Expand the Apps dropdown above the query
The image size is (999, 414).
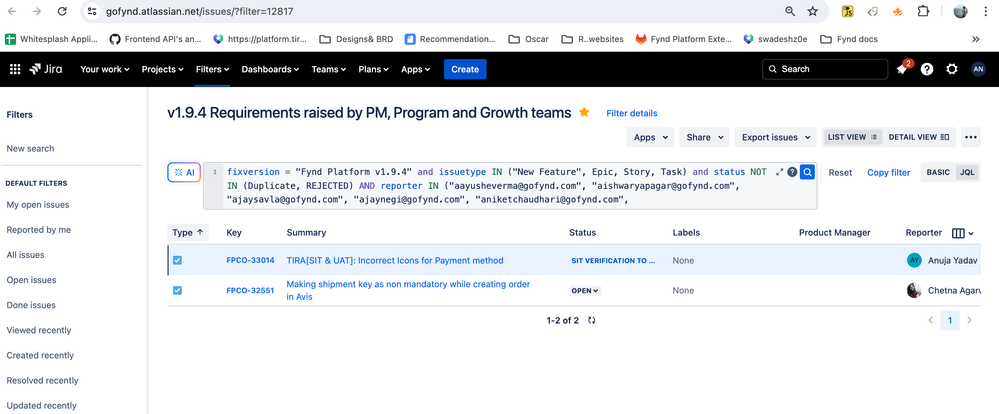pos(650,137)
